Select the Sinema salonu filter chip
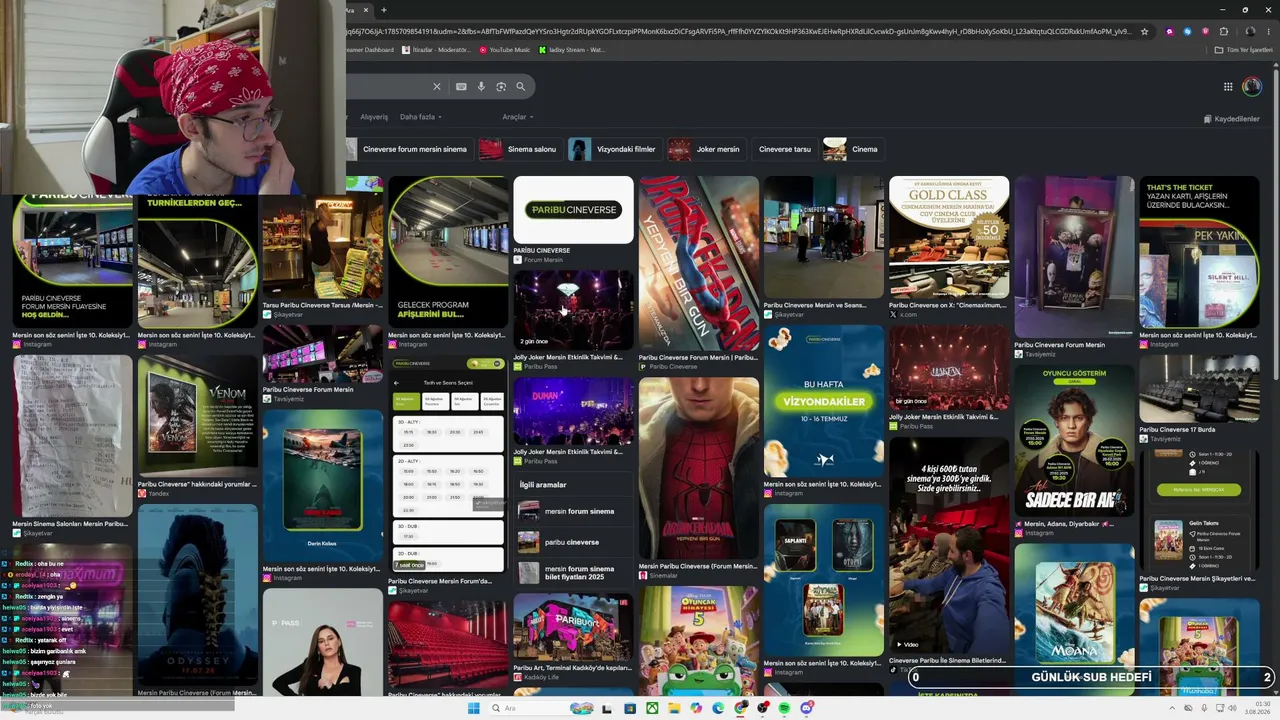The image size is (1280, 720). [518, 149]
